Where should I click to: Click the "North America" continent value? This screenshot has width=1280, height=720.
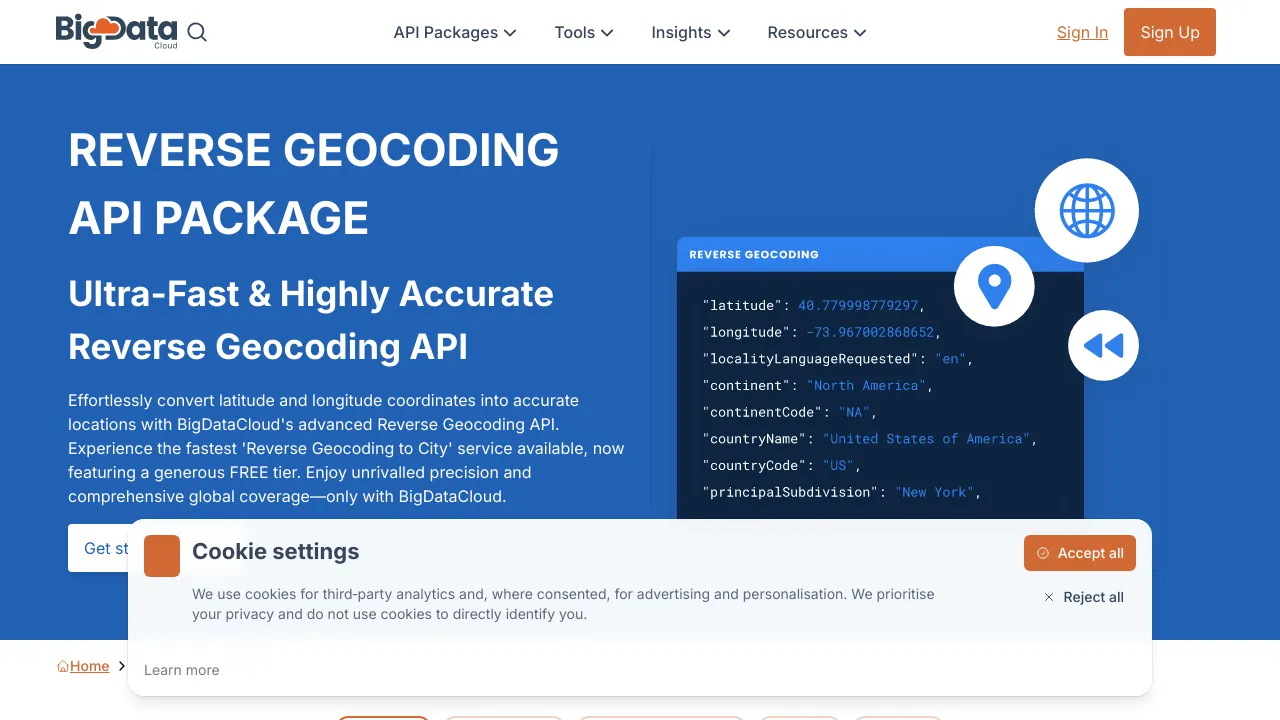click(866, 385)
